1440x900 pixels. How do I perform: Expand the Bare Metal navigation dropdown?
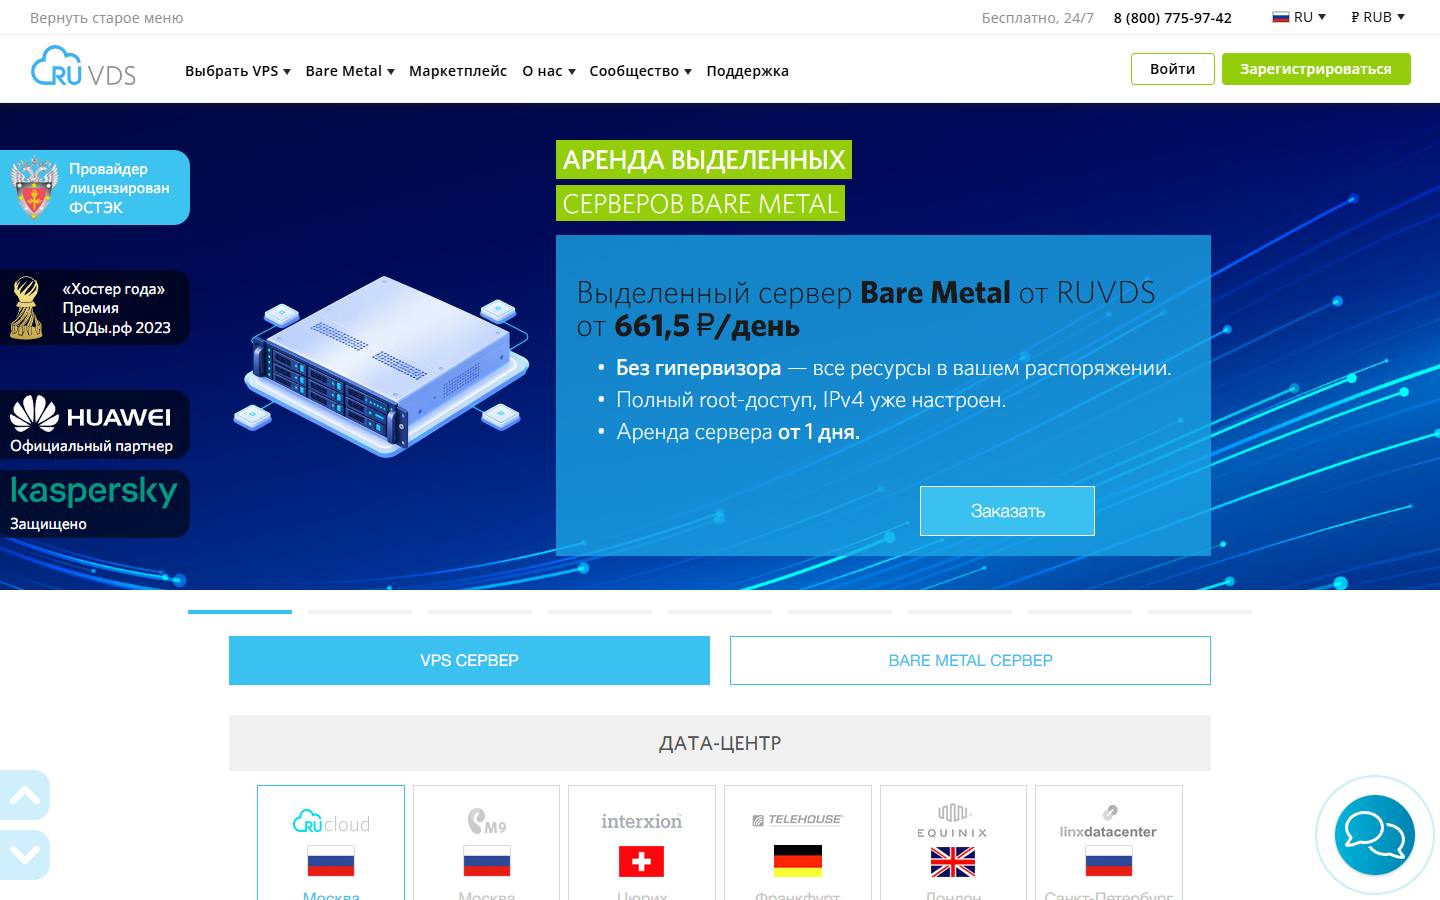click(350, 71)
